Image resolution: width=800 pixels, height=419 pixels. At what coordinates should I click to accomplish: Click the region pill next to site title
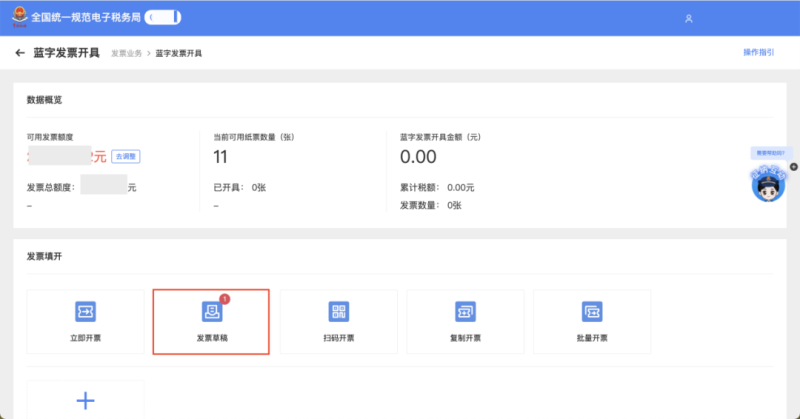point(163,18)
